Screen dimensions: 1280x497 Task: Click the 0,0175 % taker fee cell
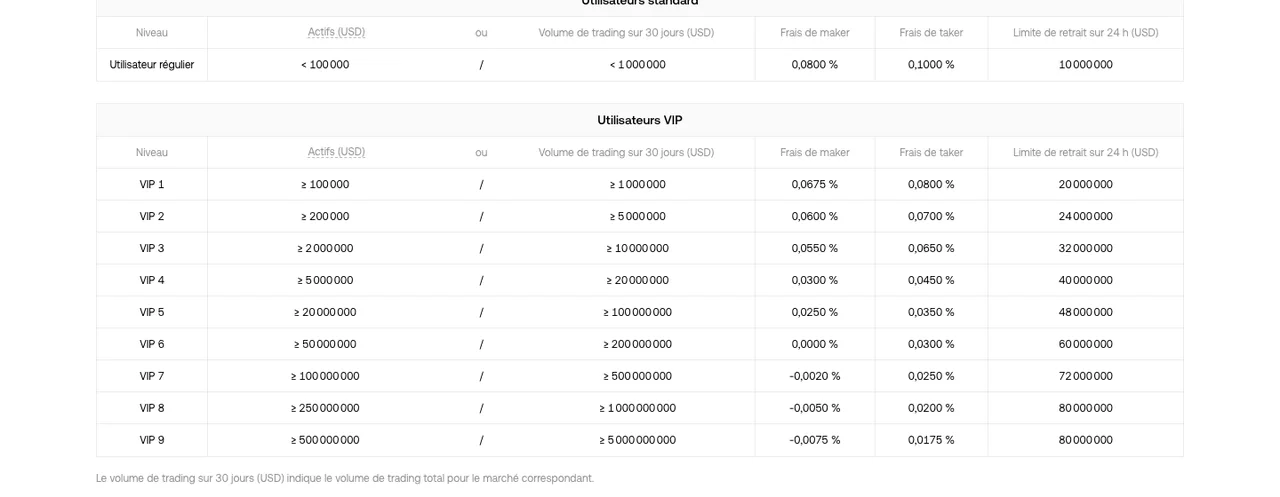[931, 440]
